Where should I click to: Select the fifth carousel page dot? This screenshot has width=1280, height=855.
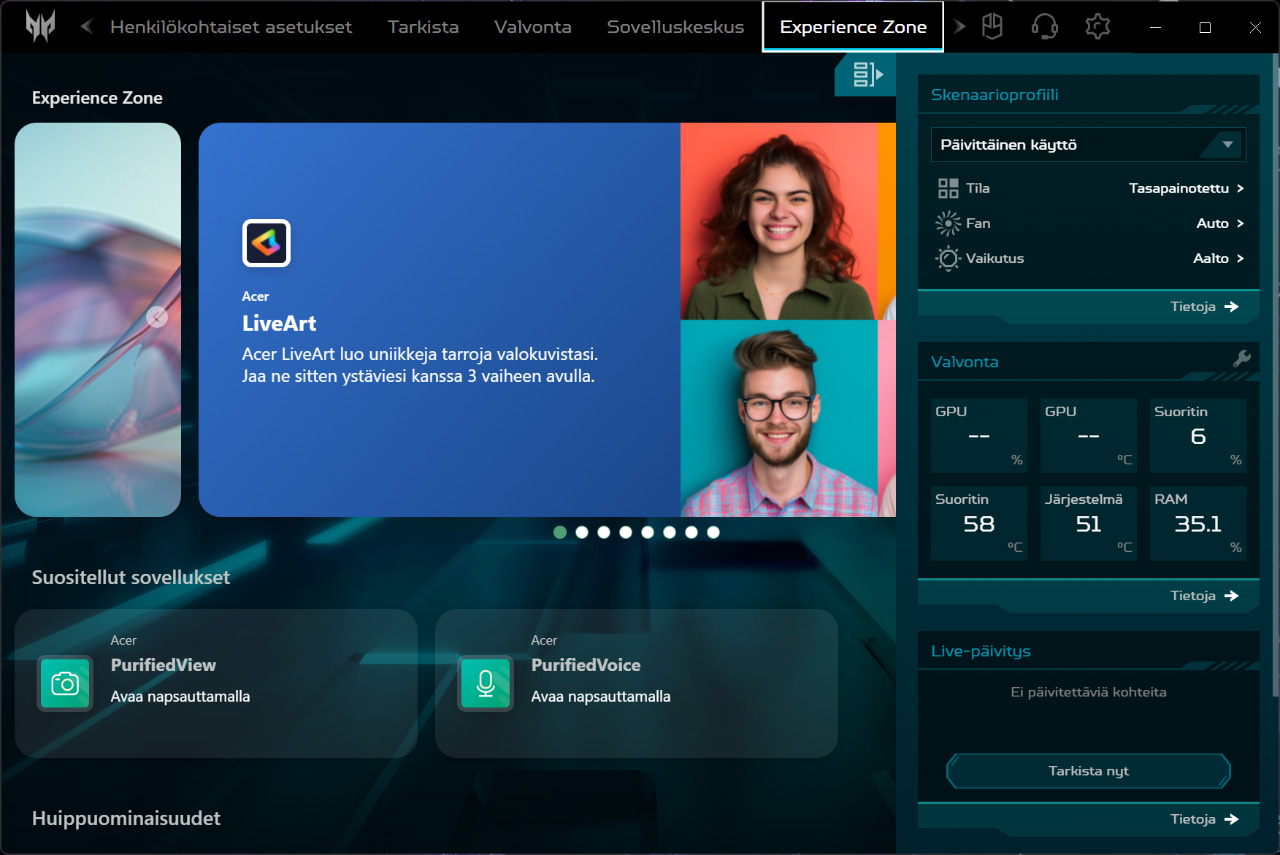point(648,533)
